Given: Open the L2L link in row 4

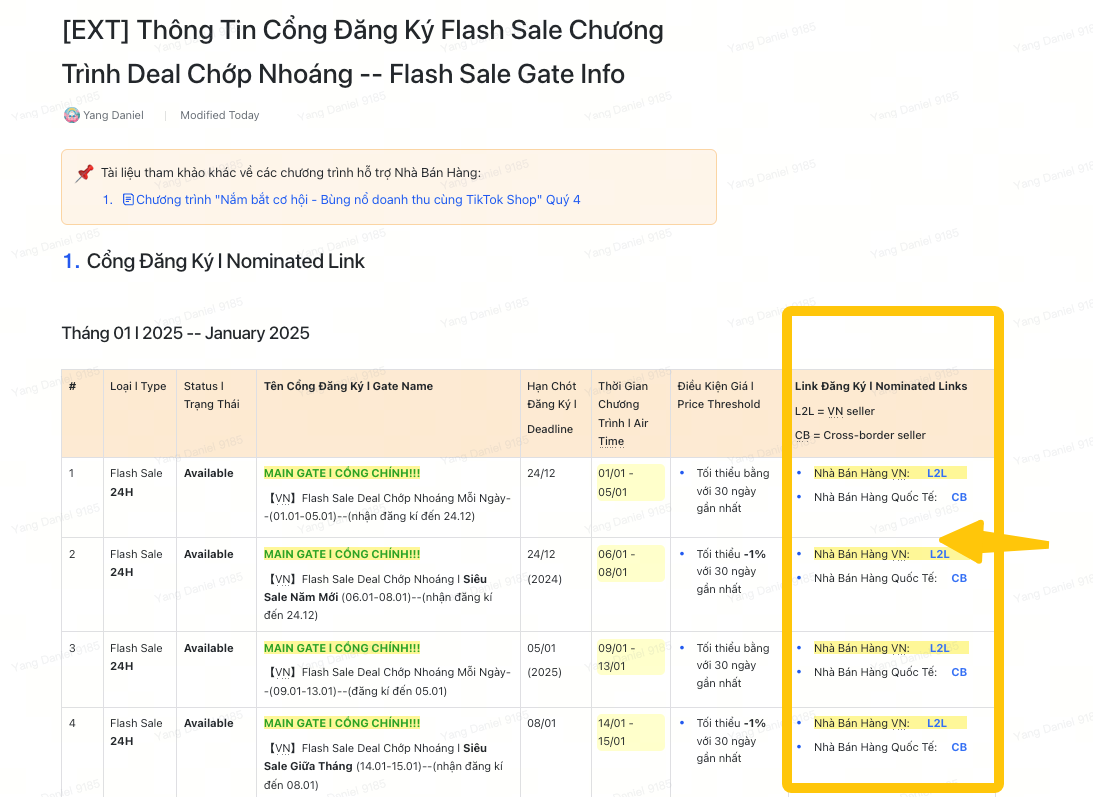Looking at the screenshot, I should [937, 723].
